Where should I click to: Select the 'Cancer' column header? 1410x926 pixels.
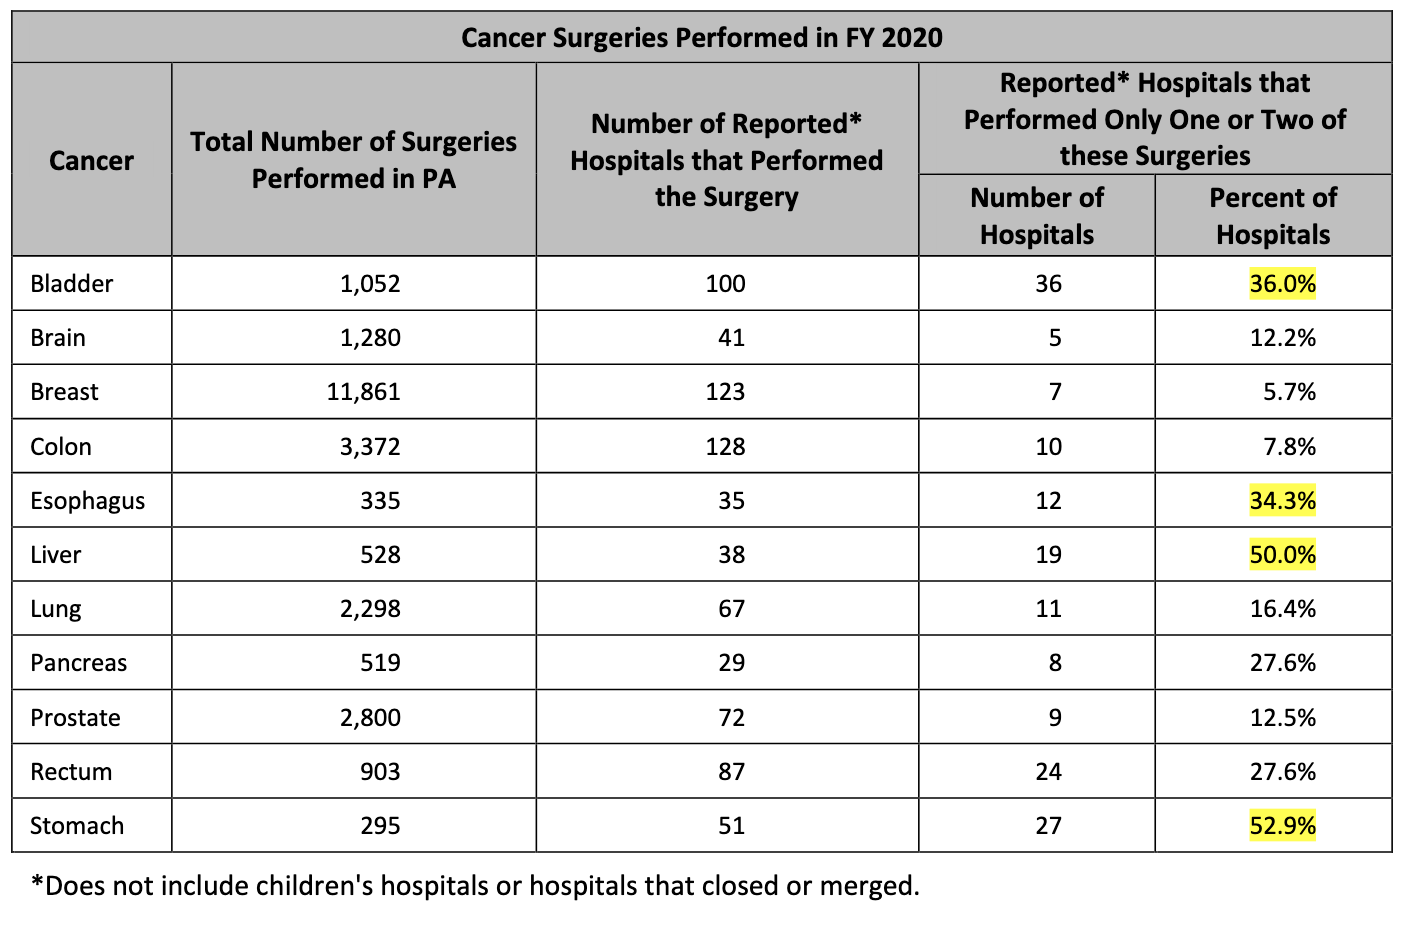point(91,160)
